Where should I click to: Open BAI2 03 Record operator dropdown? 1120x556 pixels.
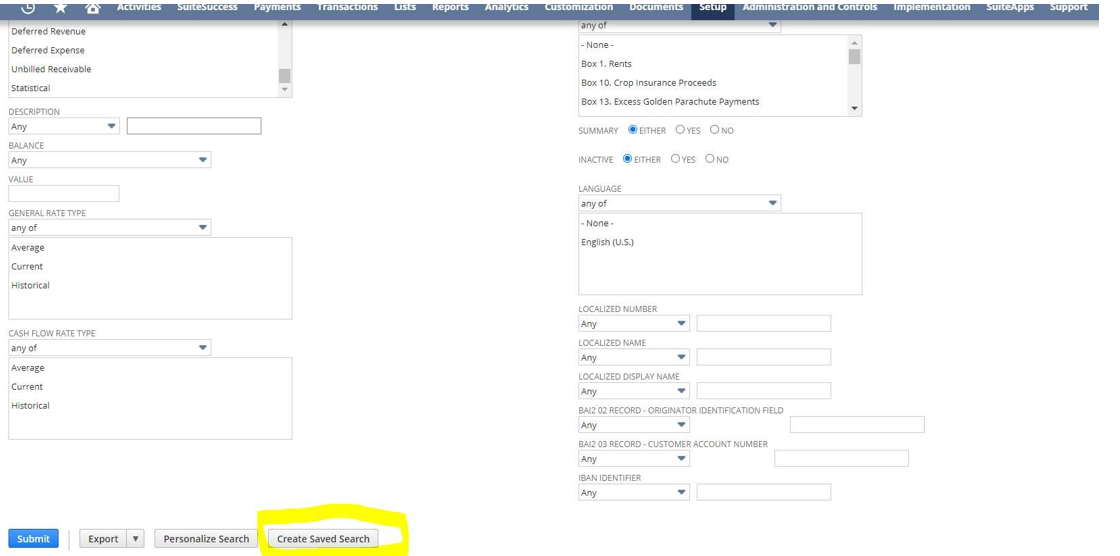click(634, 458)
